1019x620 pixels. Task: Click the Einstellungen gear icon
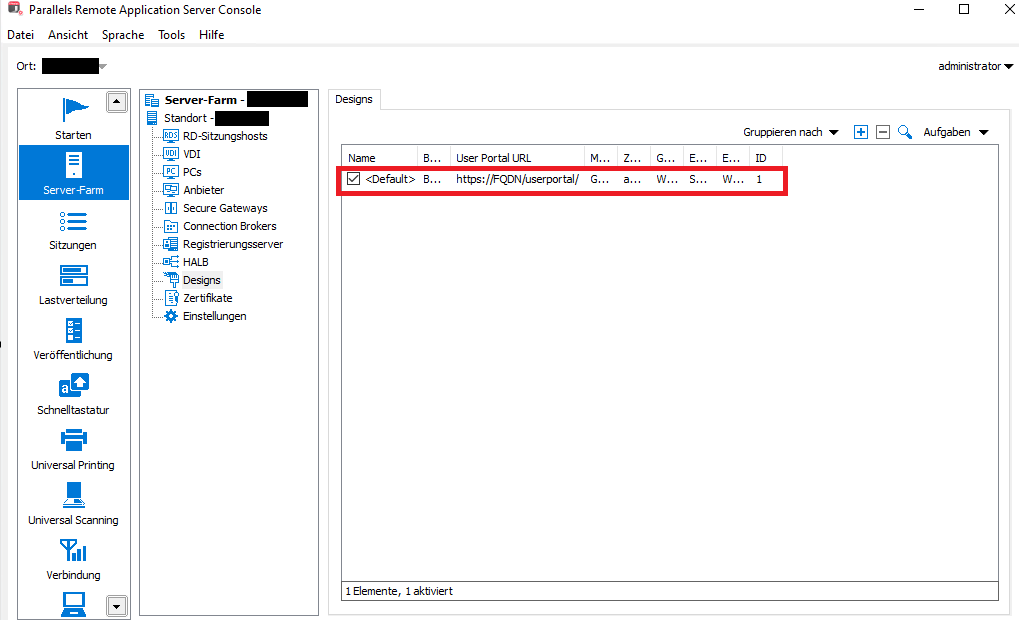coord(171,316)
